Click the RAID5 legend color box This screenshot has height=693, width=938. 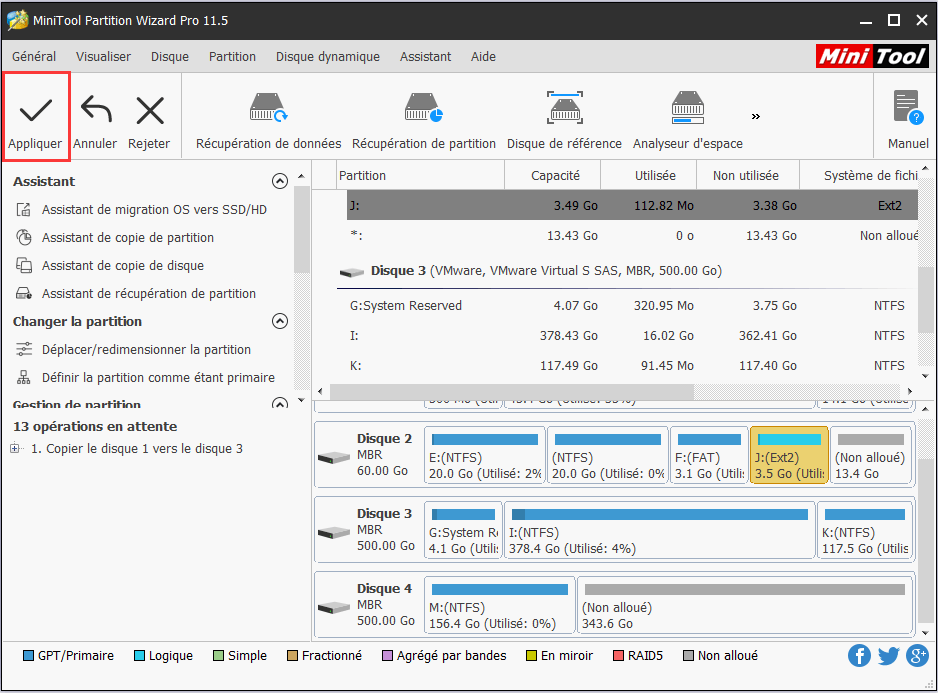click(x=619, y=656)
